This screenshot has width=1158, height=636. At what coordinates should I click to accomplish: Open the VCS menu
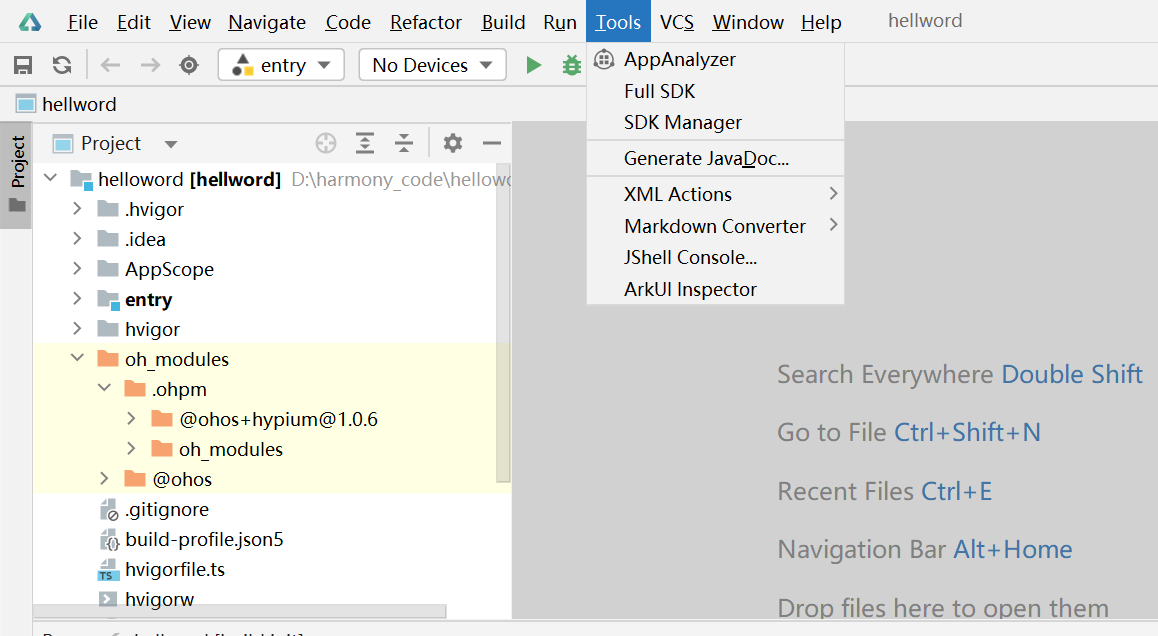click(x=676, y=22)
